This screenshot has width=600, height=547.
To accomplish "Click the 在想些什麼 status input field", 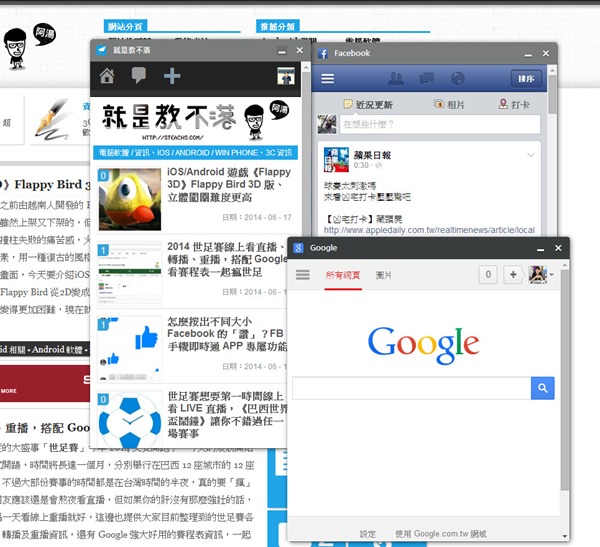I will point(440,124).
